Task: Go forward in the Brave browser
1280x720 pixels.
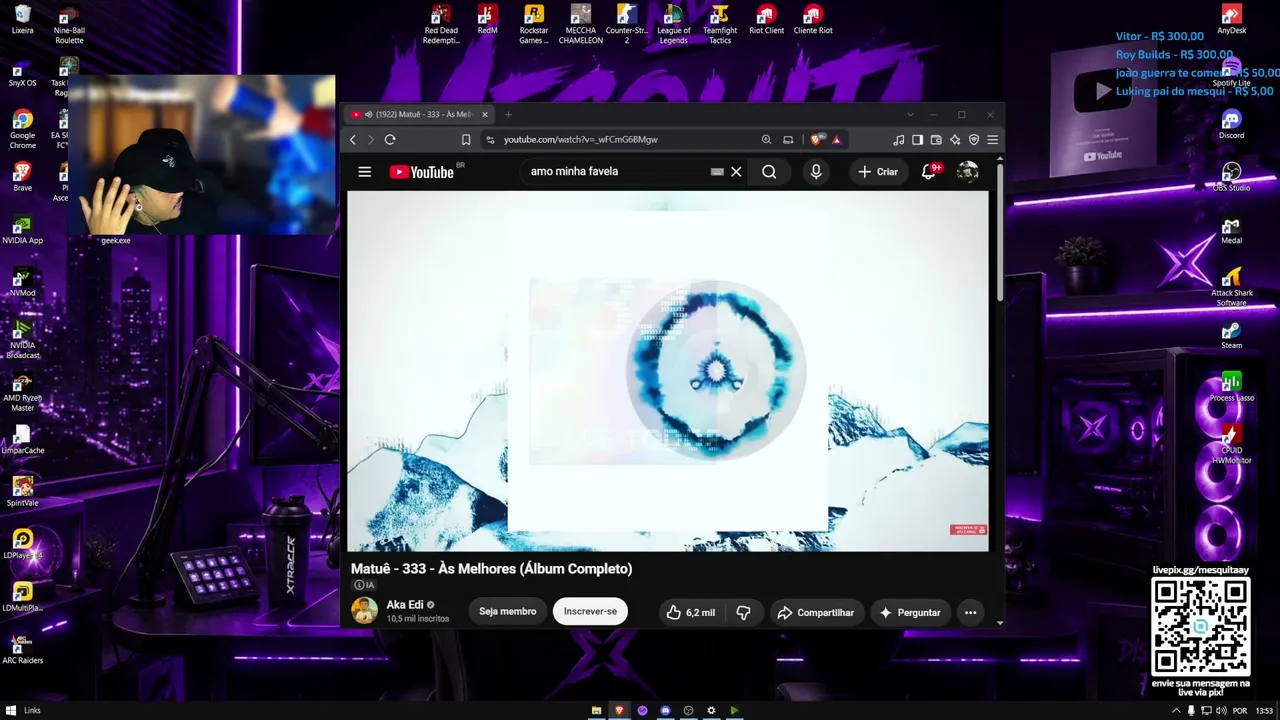Action: [370, 140]
